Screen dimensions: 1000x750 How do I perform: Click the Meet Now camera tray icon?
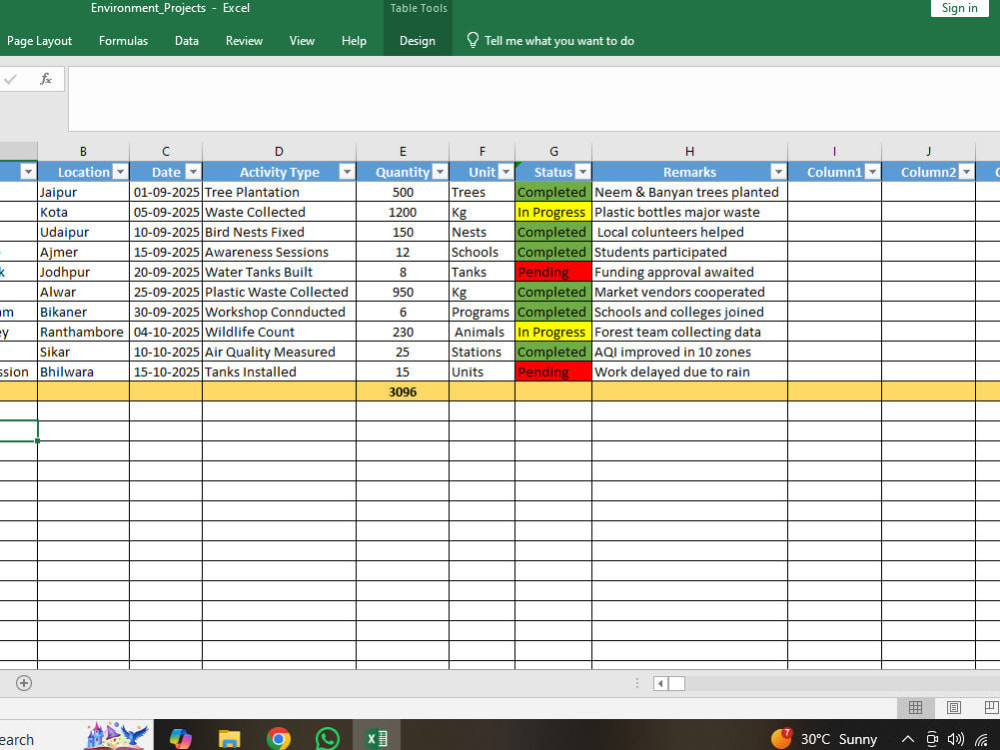(932, 739)
